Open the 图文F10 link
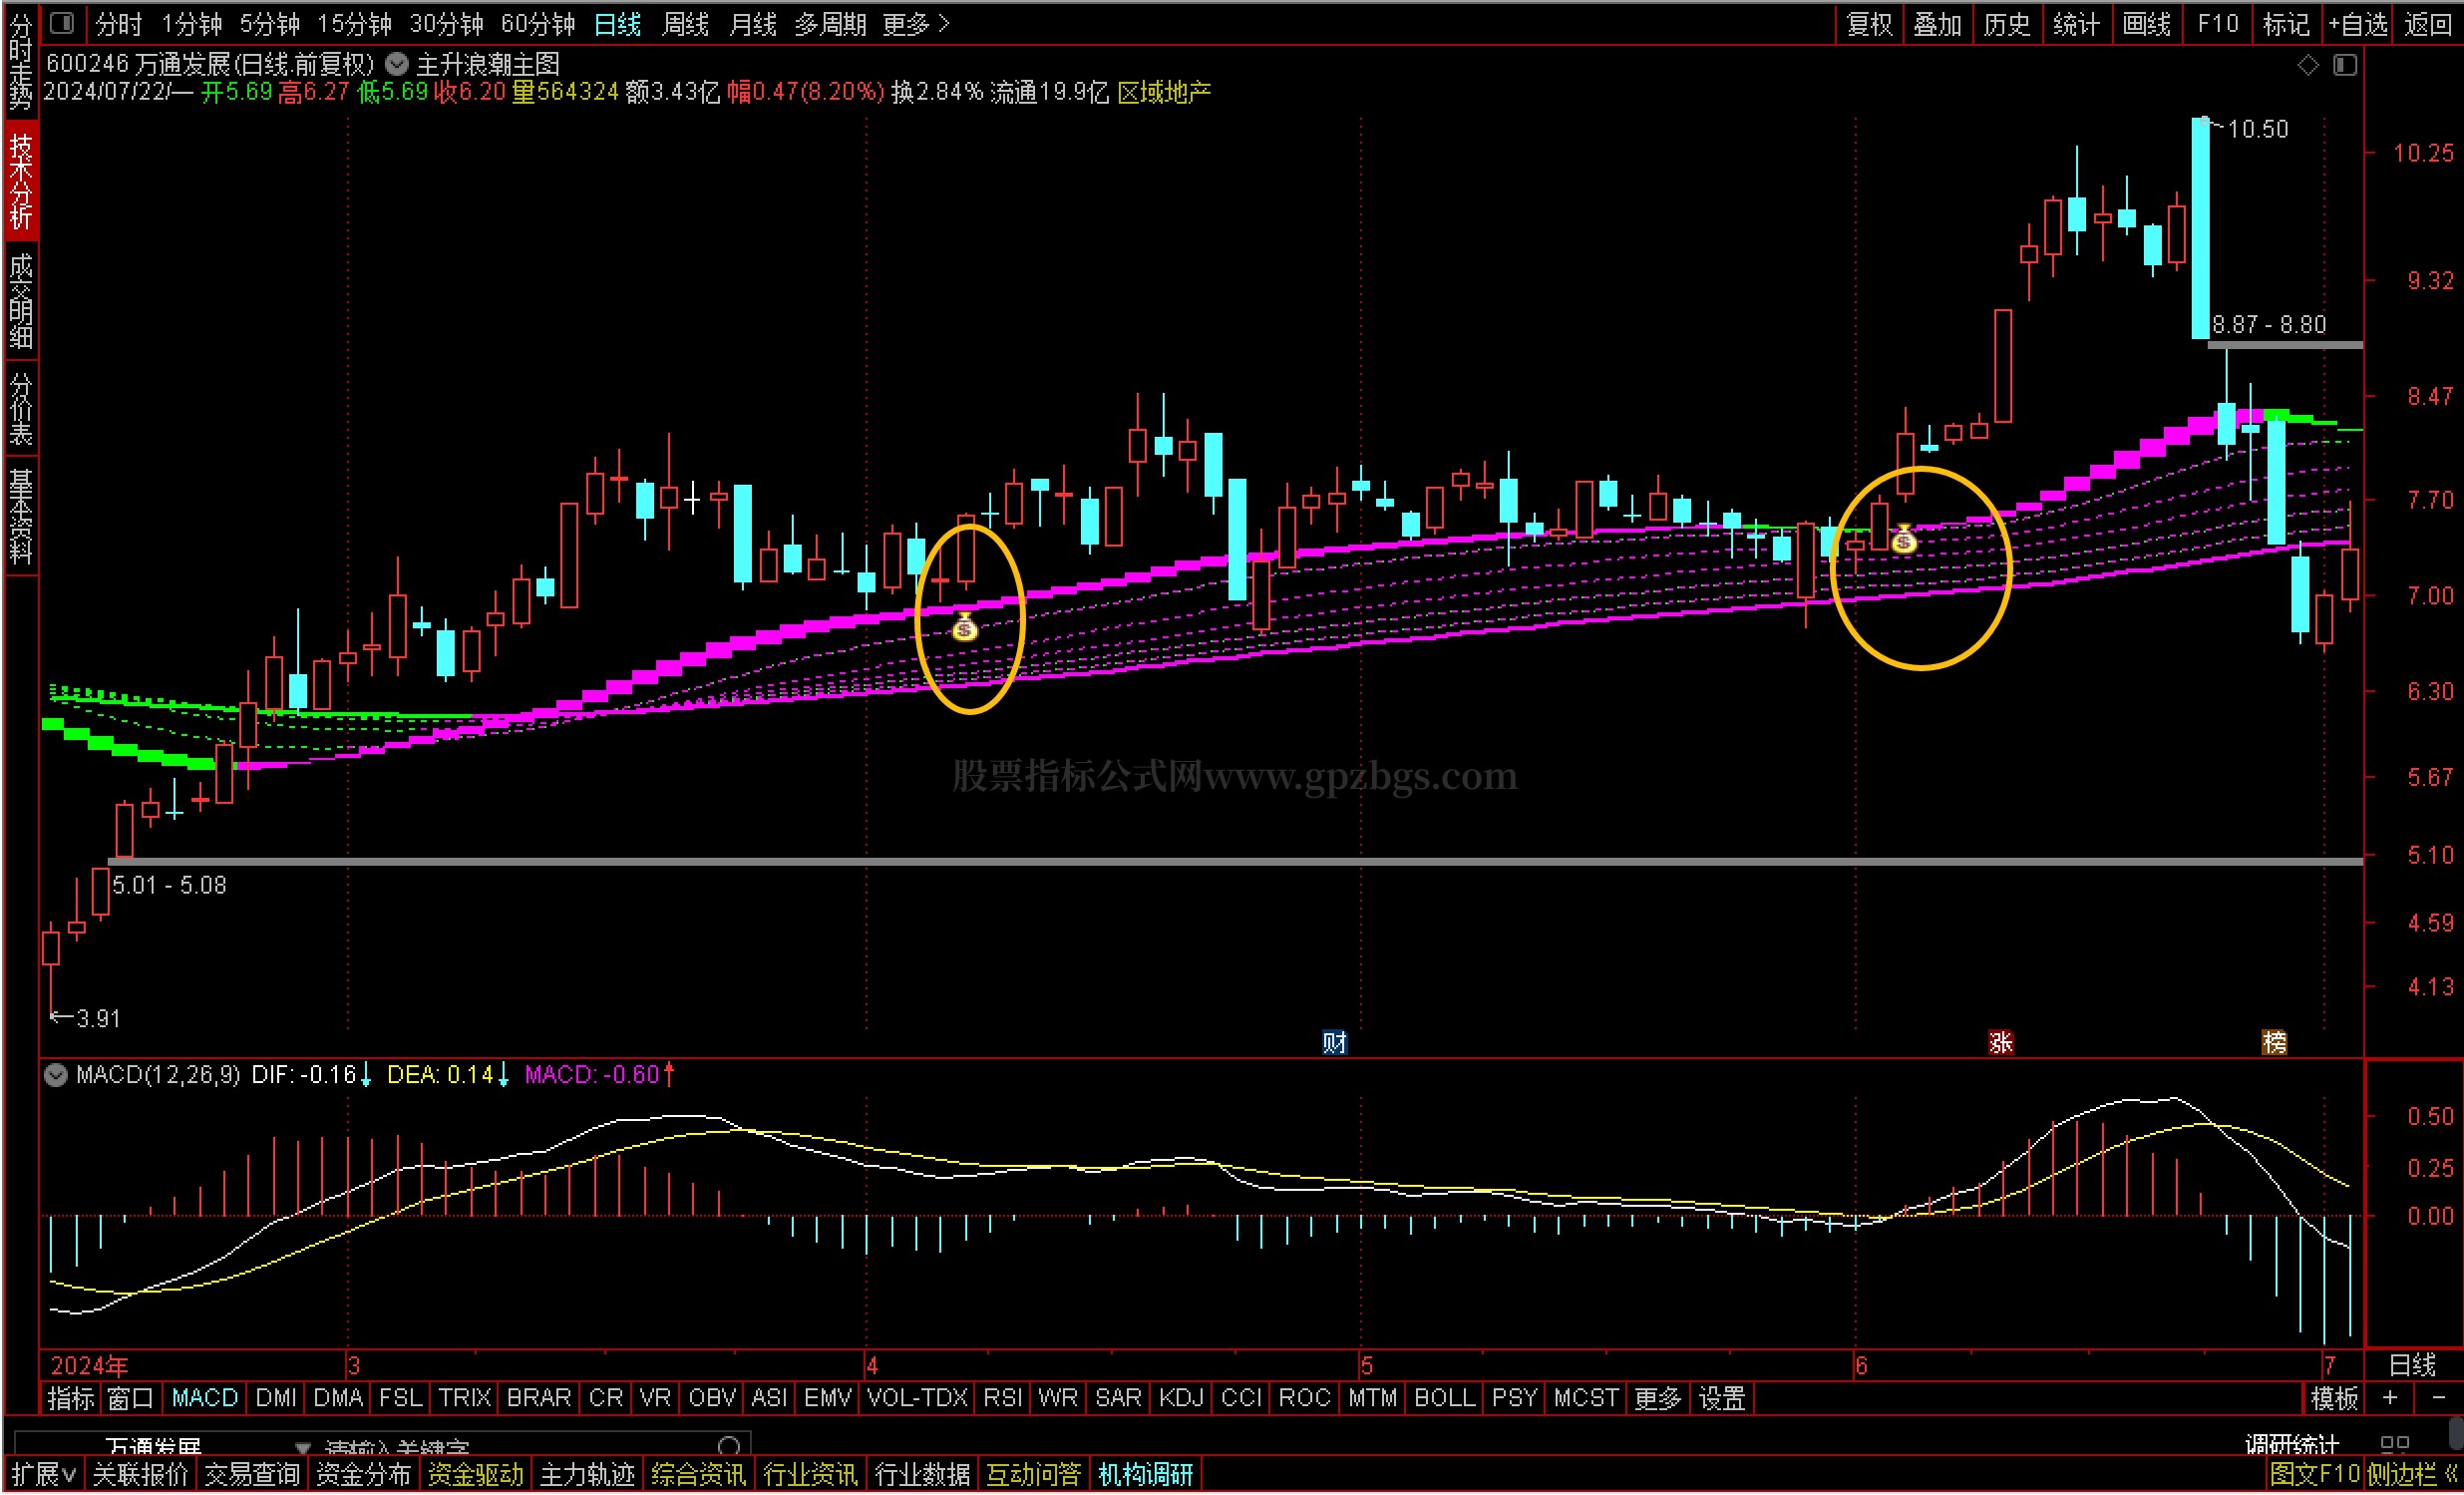Image resolution: width=2464 pixels, height=1495 pixels. [2314, 1475]
